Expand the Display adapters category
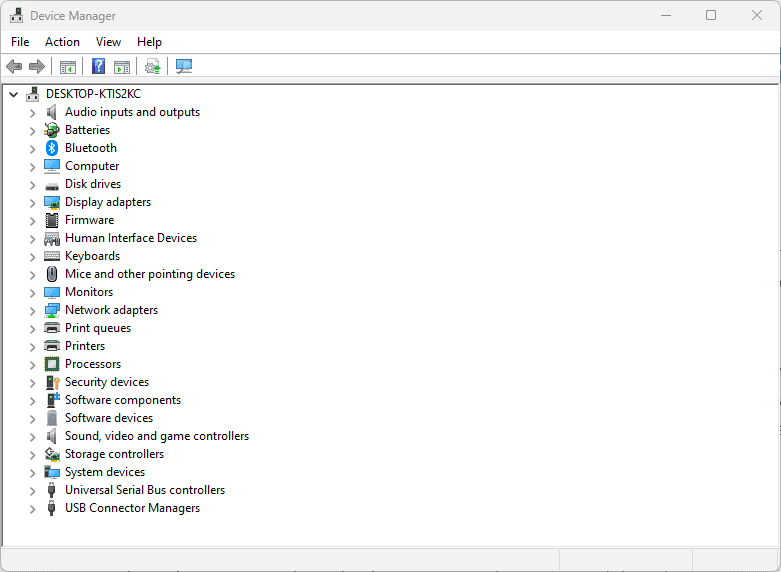781x572 pixels. click(32, 202)
